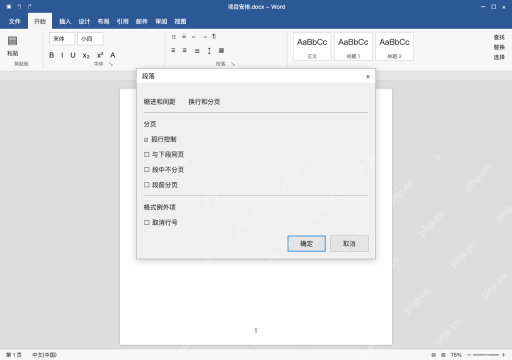Open the 设计 ribbon tab

[84, 21]
